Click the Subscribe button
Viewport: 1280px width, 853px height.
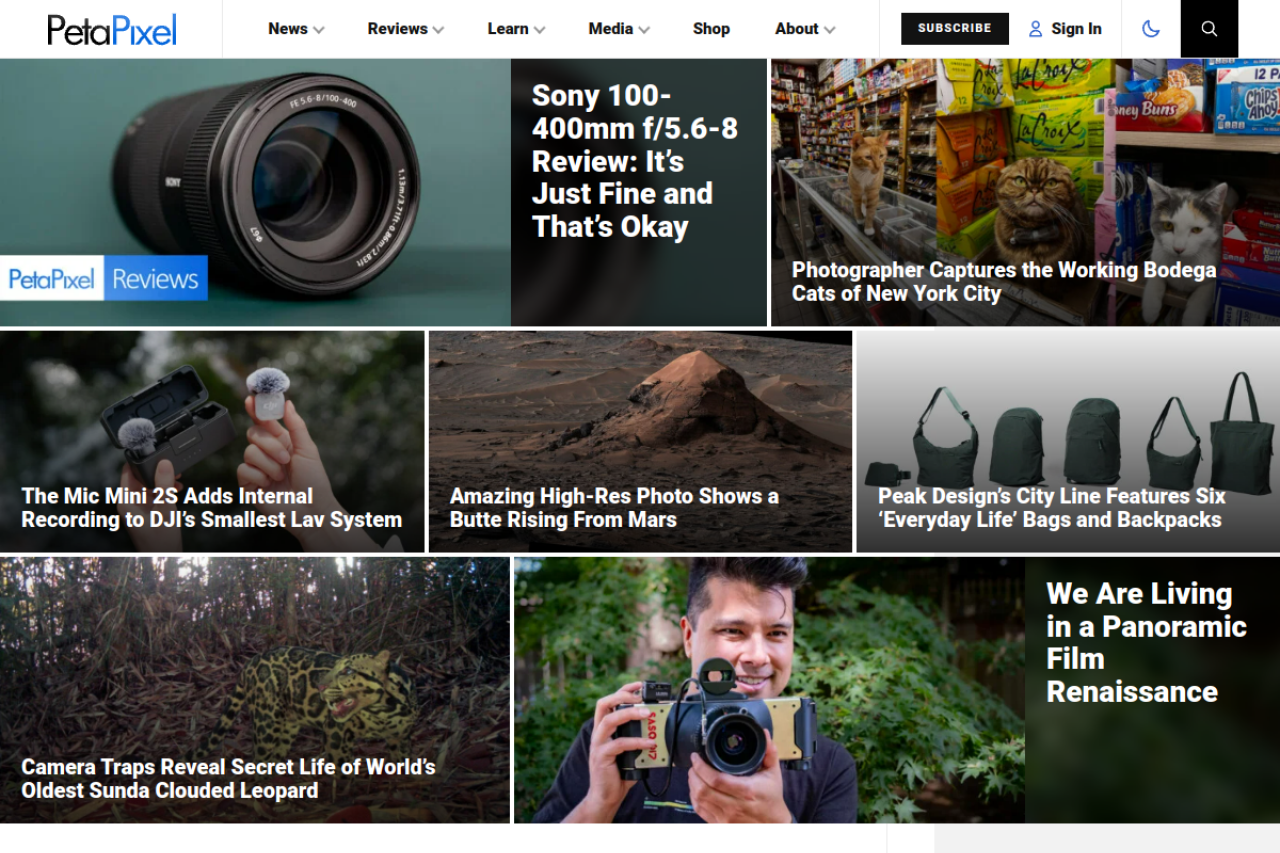[955, 29]
